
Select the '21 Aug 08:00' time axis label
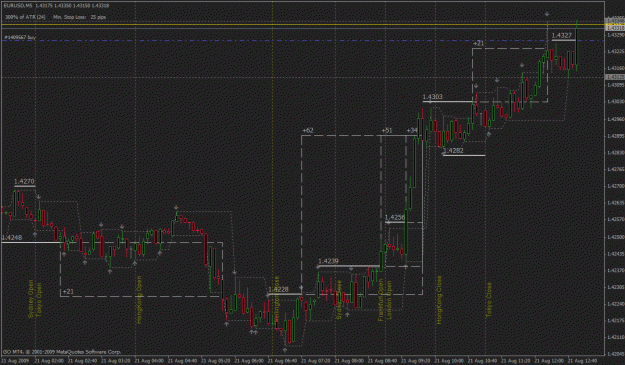349,361
